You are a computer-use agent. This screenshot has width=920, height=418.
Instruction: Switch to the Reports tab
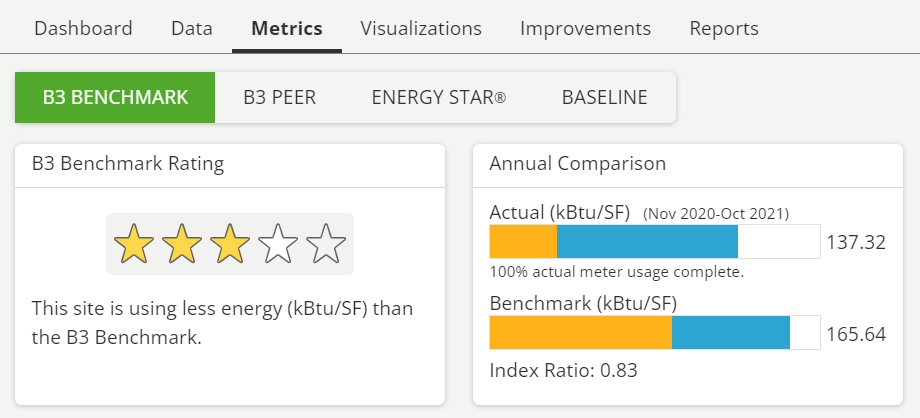tap(724, 28)
